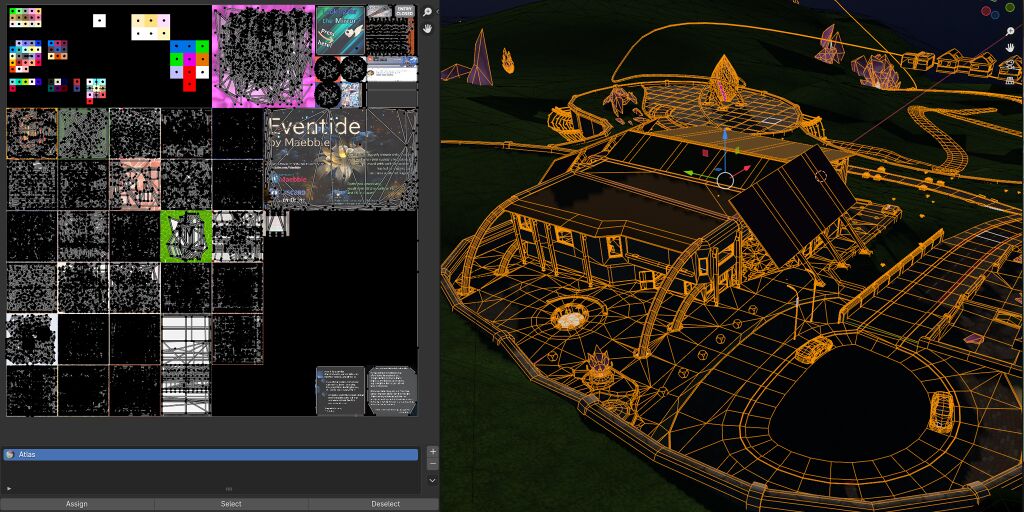1024x512 pixels.
Task: Click the blue Z axis gizmo circle
Action: pyautogui.click(x=995, y=15)
